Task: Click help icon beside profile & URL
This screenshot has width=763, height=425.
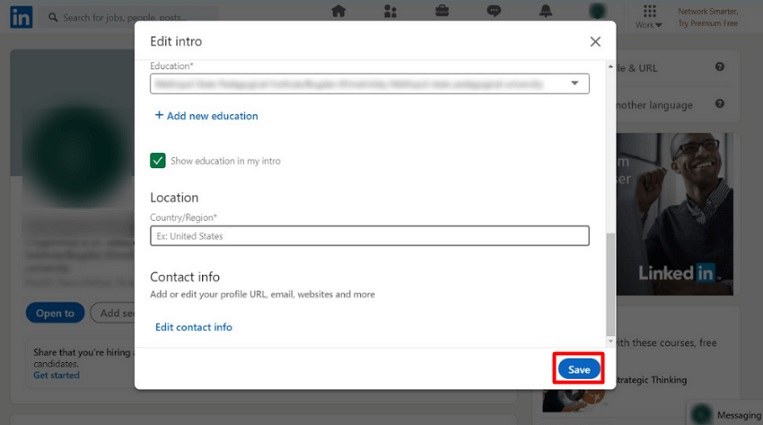Action: [x=720, y=67]
